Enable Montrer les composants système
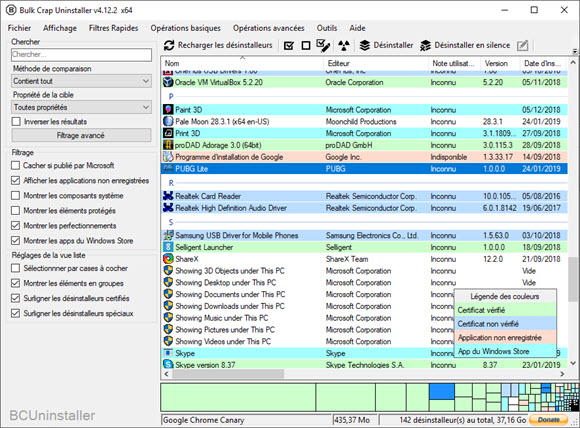This screenshot has height=428, width=580. (16, 195)
